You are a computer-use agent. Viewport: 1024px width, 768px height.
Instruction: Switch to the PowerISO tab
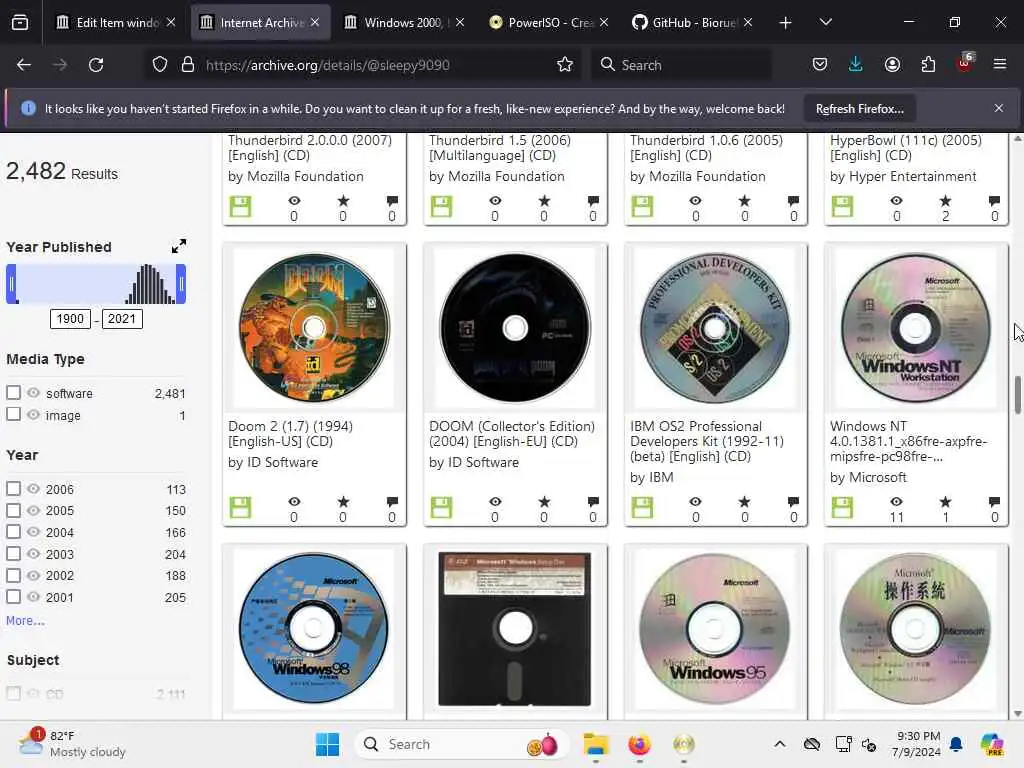pos(549,23)
